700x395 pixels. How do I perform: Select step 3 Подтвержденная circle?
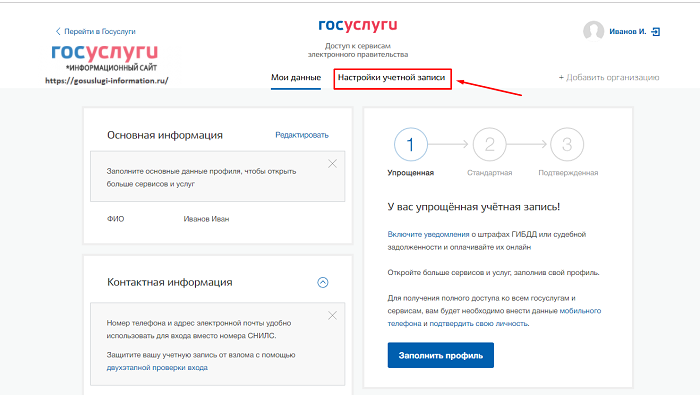click(567, 145)
